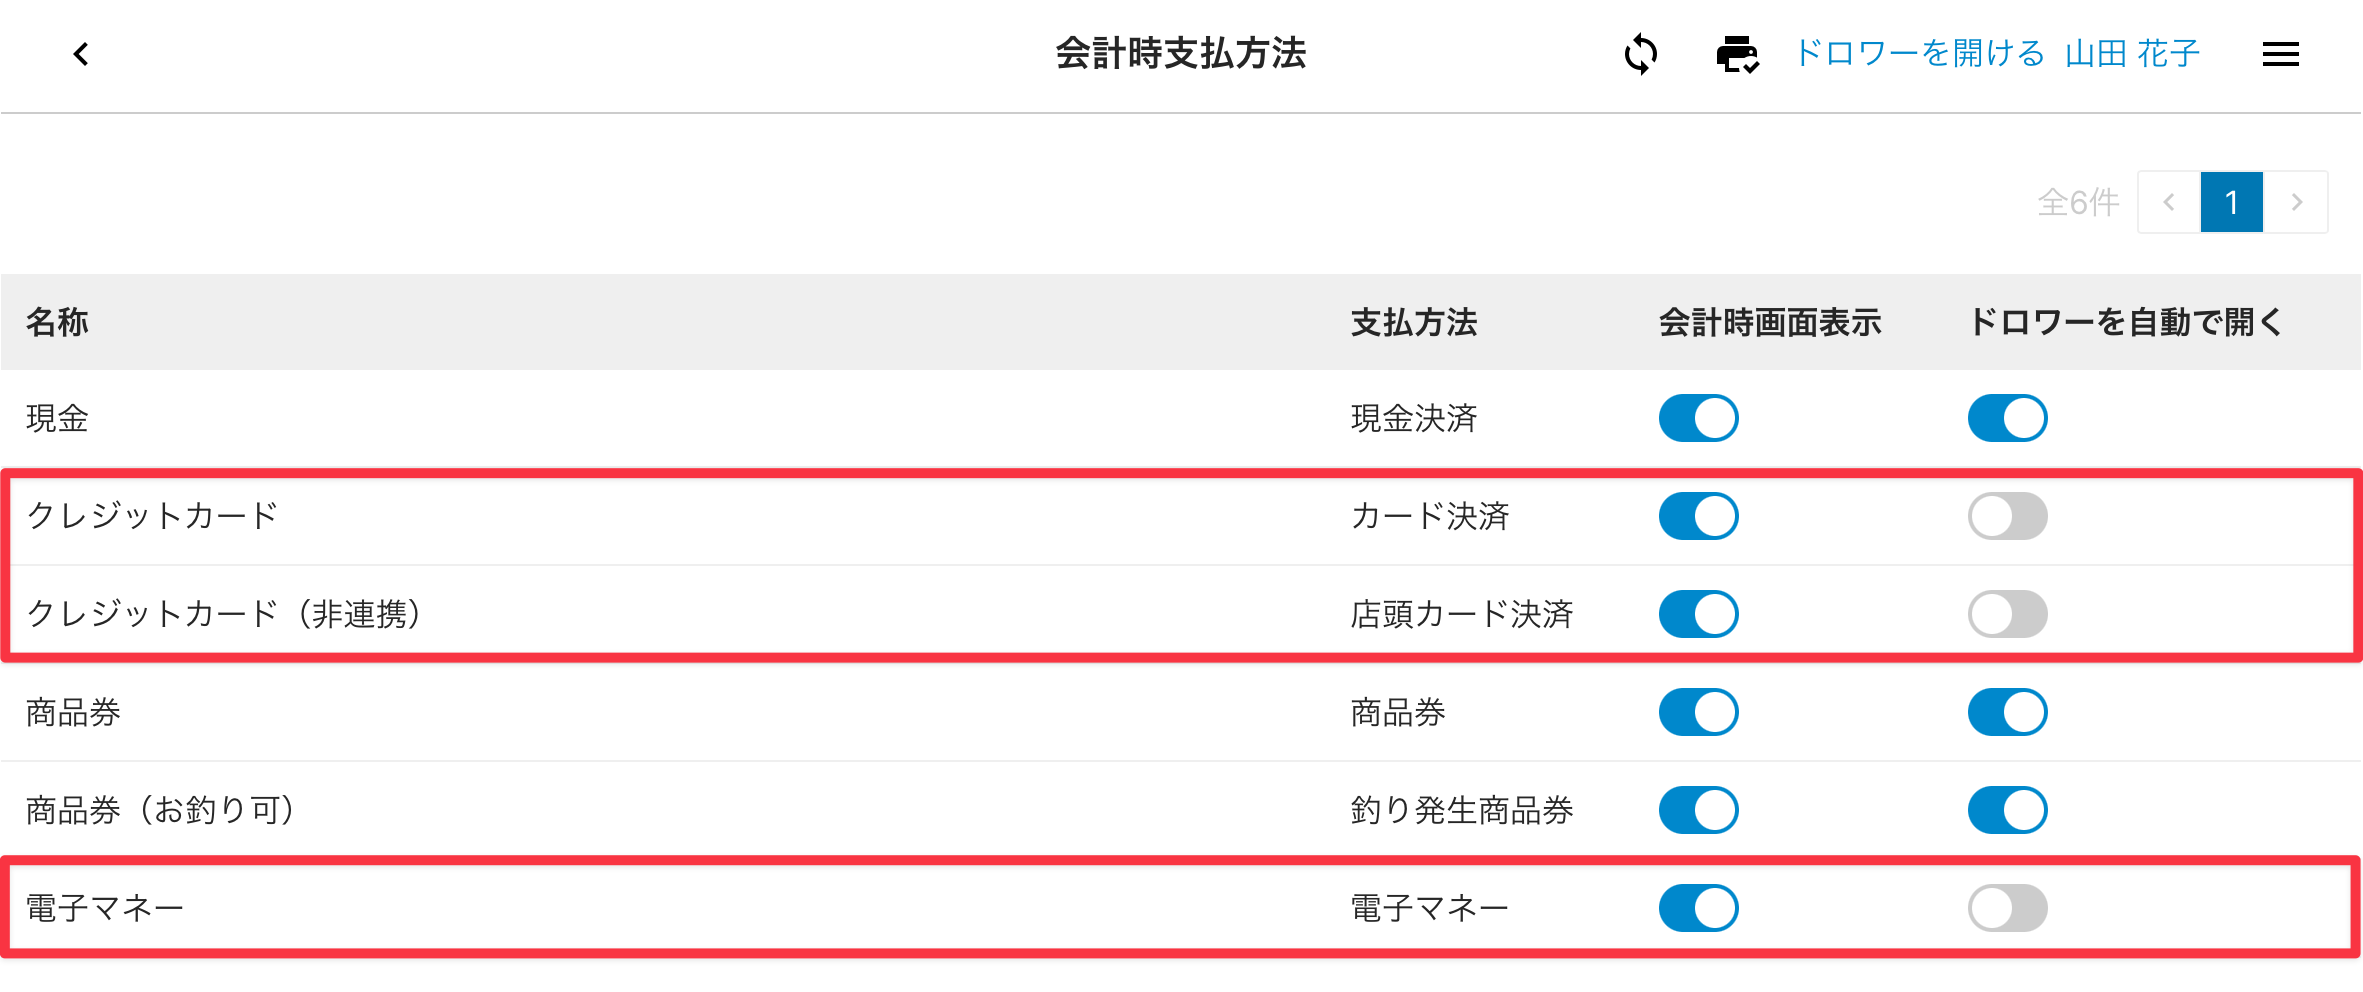Disable auto drawer open for 商品券
The image size is (2363, 992).
click(x=2007, y=712)
